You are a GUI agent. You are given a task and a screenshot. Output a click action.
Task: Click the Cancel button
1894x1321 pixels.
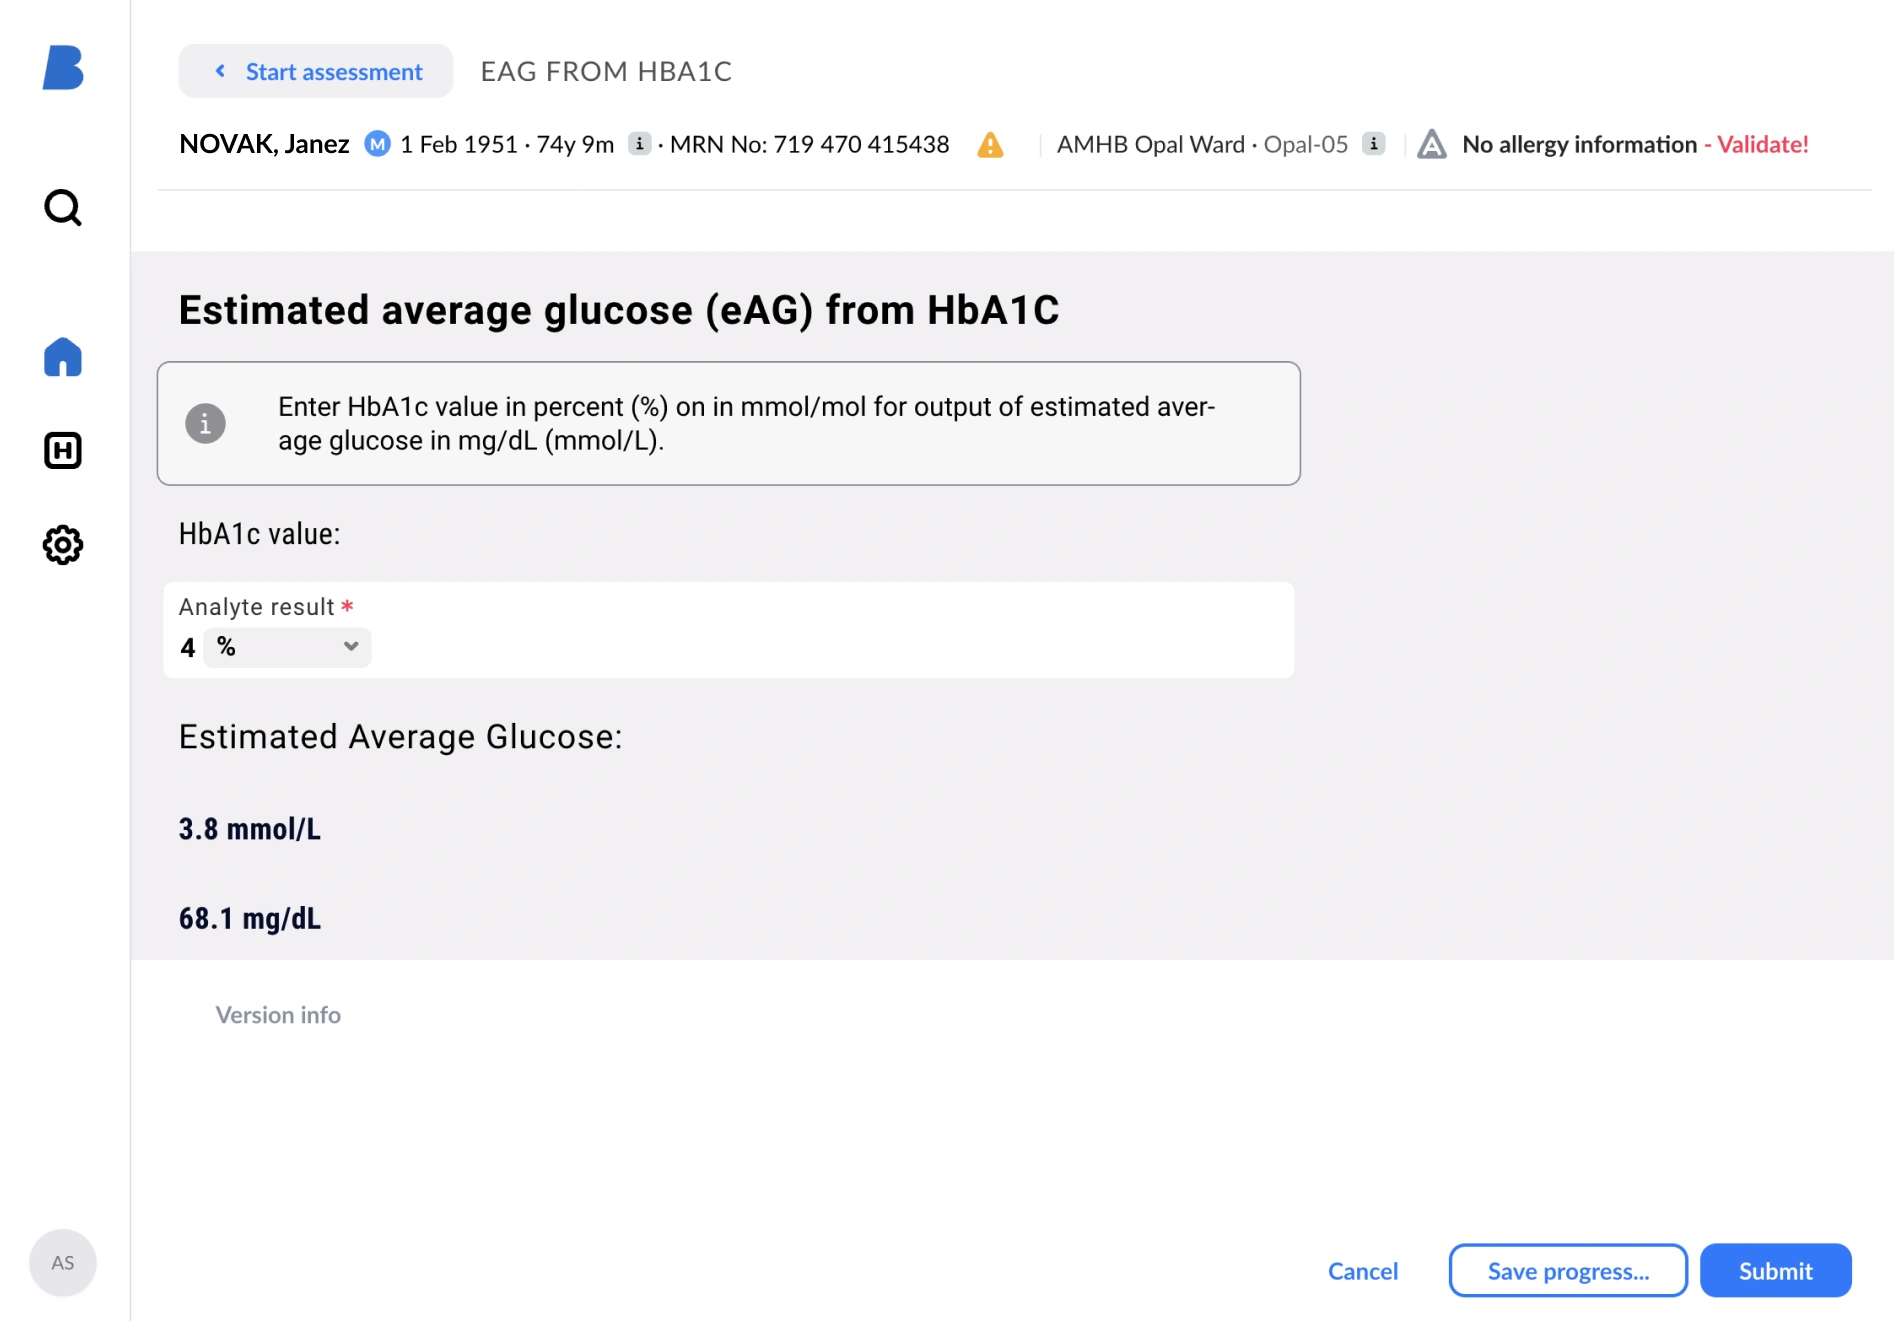pos(1363,1271)
